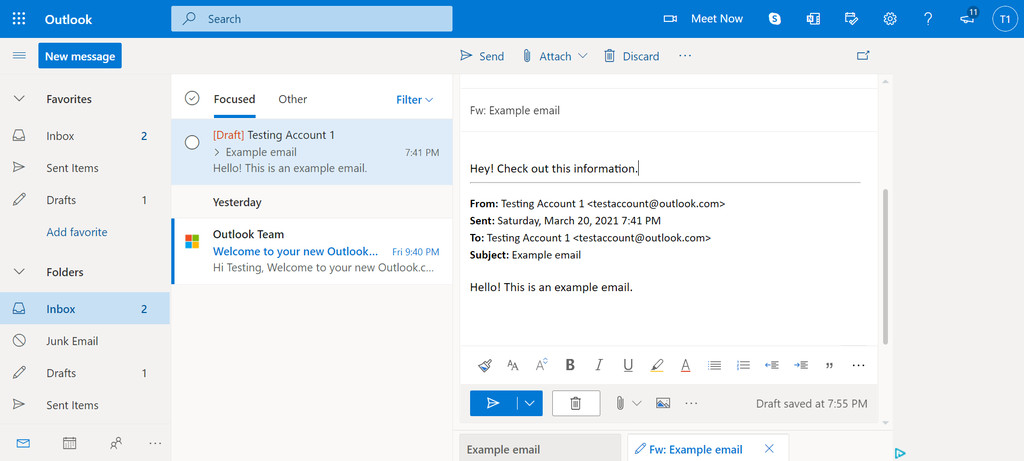Pop out the message to new window
Screen dimensions: 1024x461
[863, 56]
